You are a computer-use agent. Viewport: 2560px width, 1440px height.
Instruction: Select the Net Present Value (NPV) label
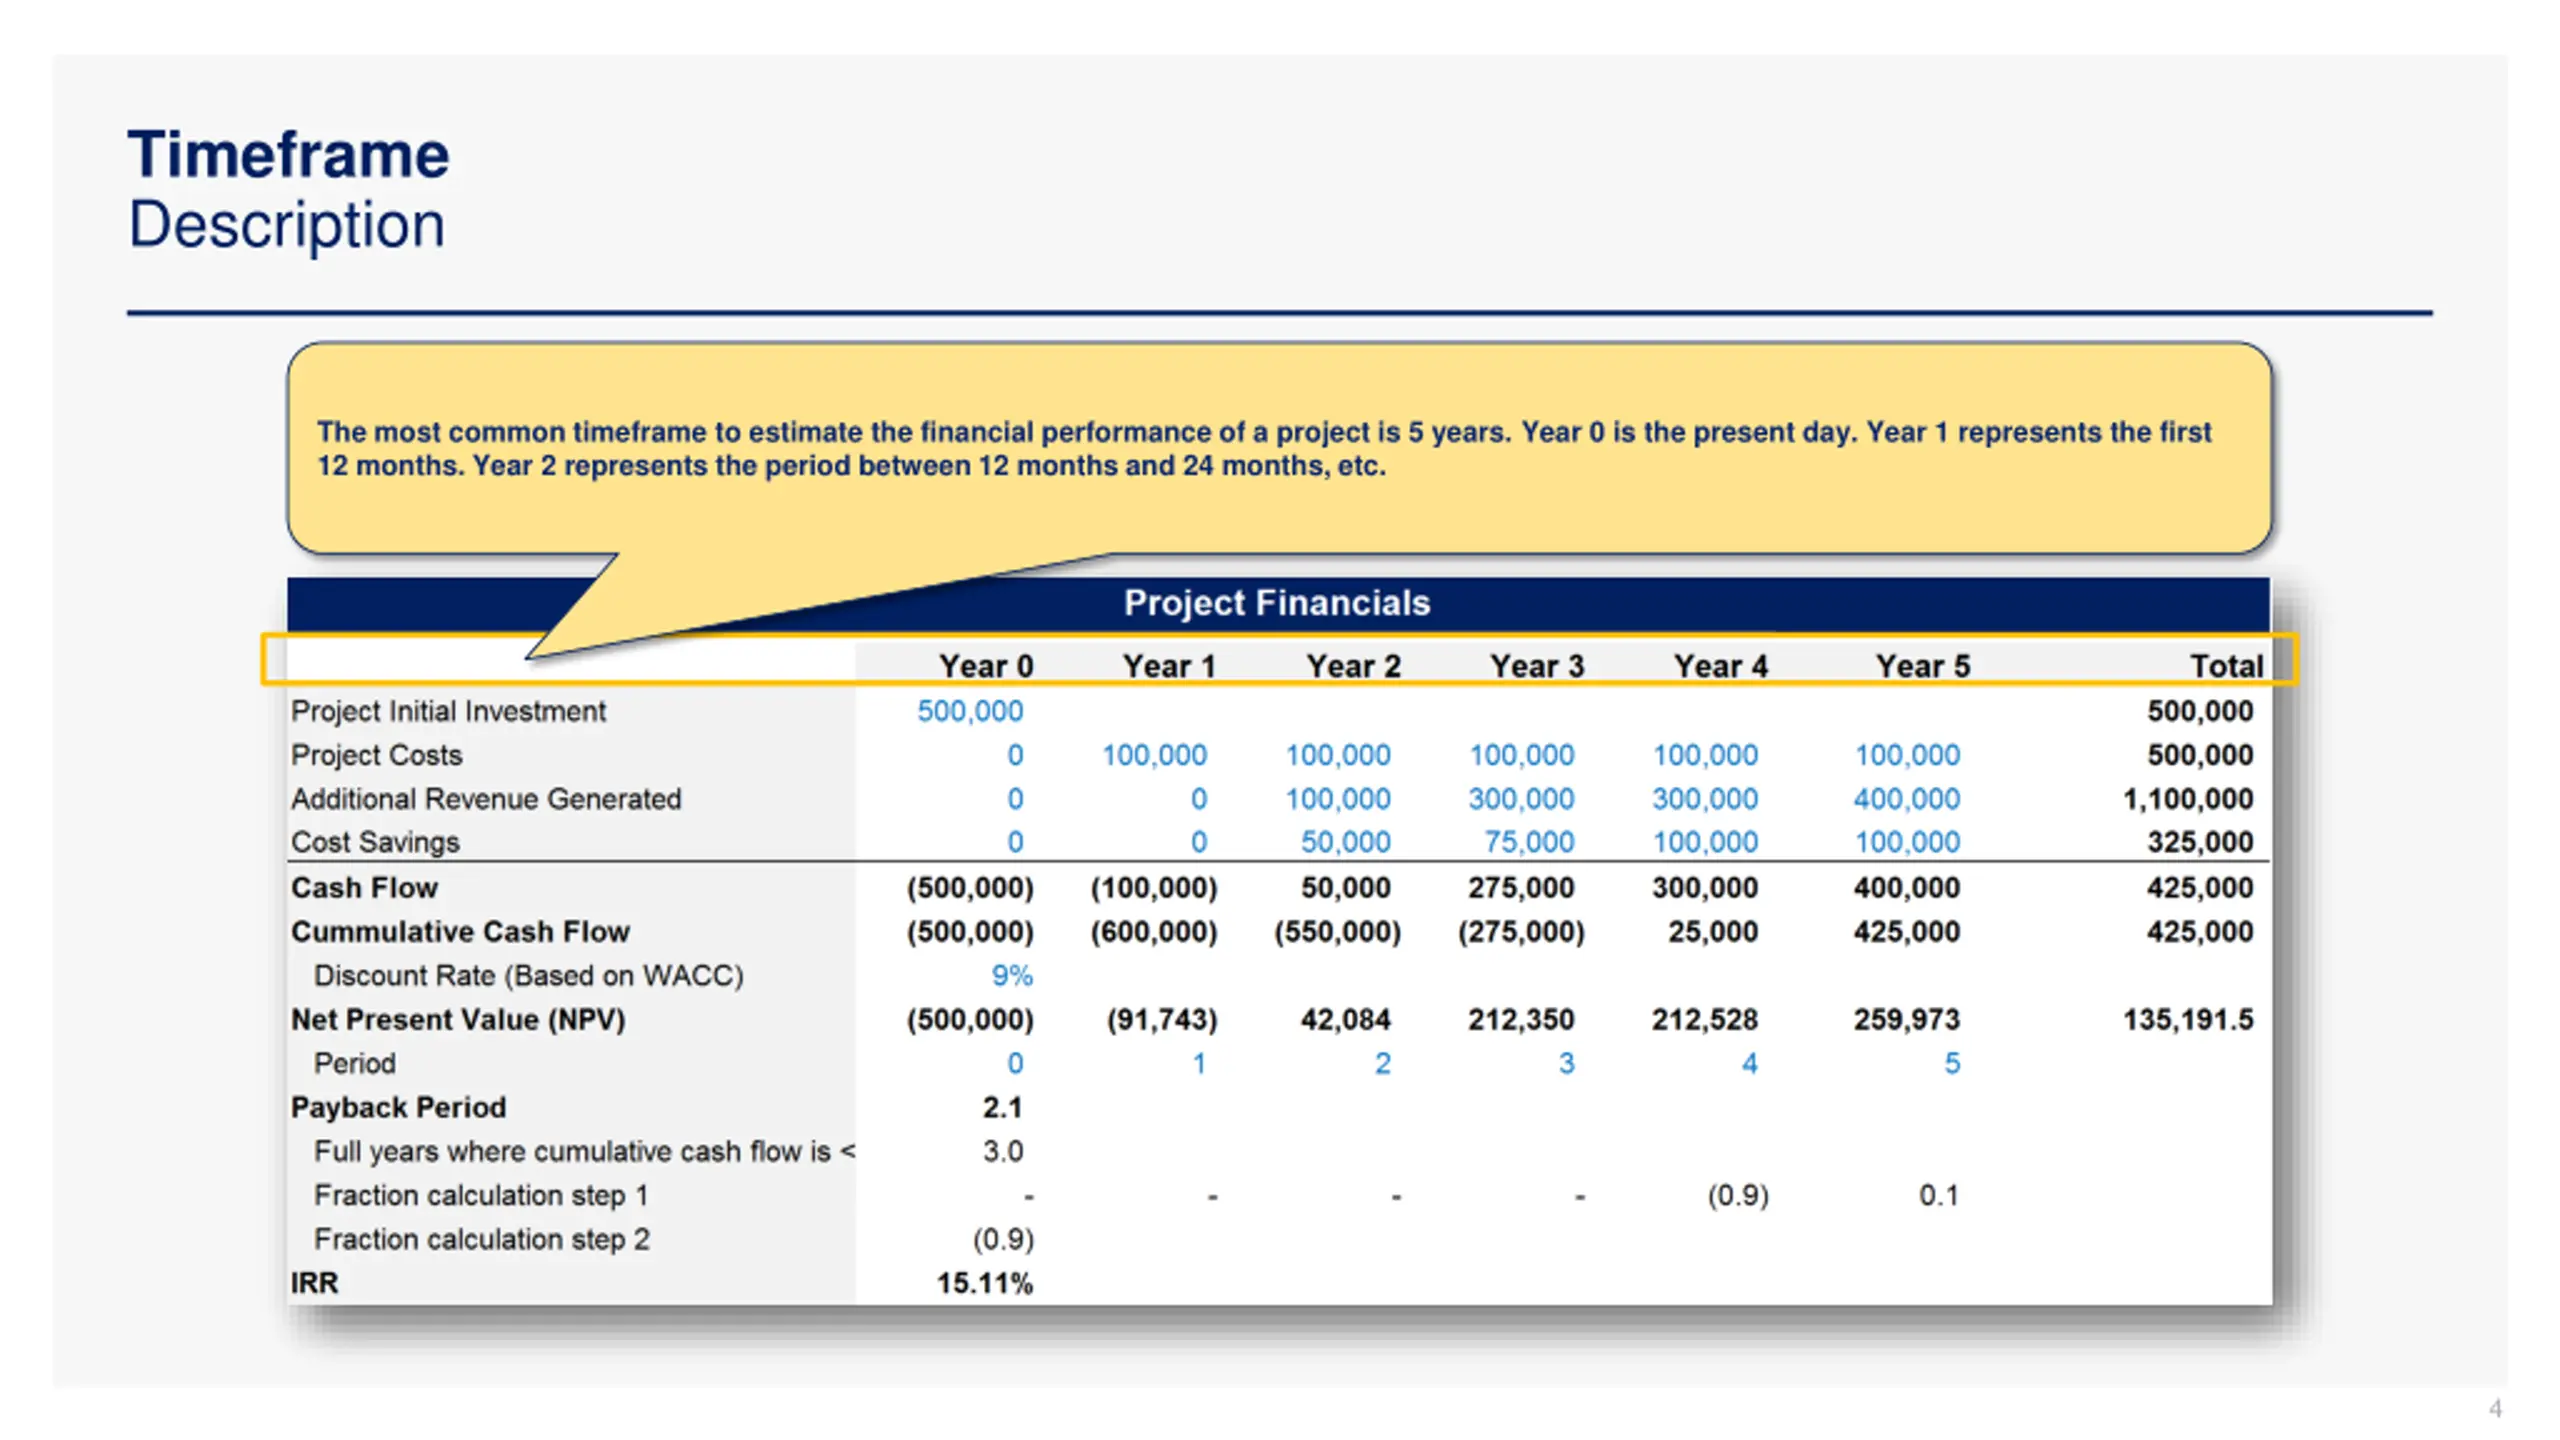click(458, 1020)
